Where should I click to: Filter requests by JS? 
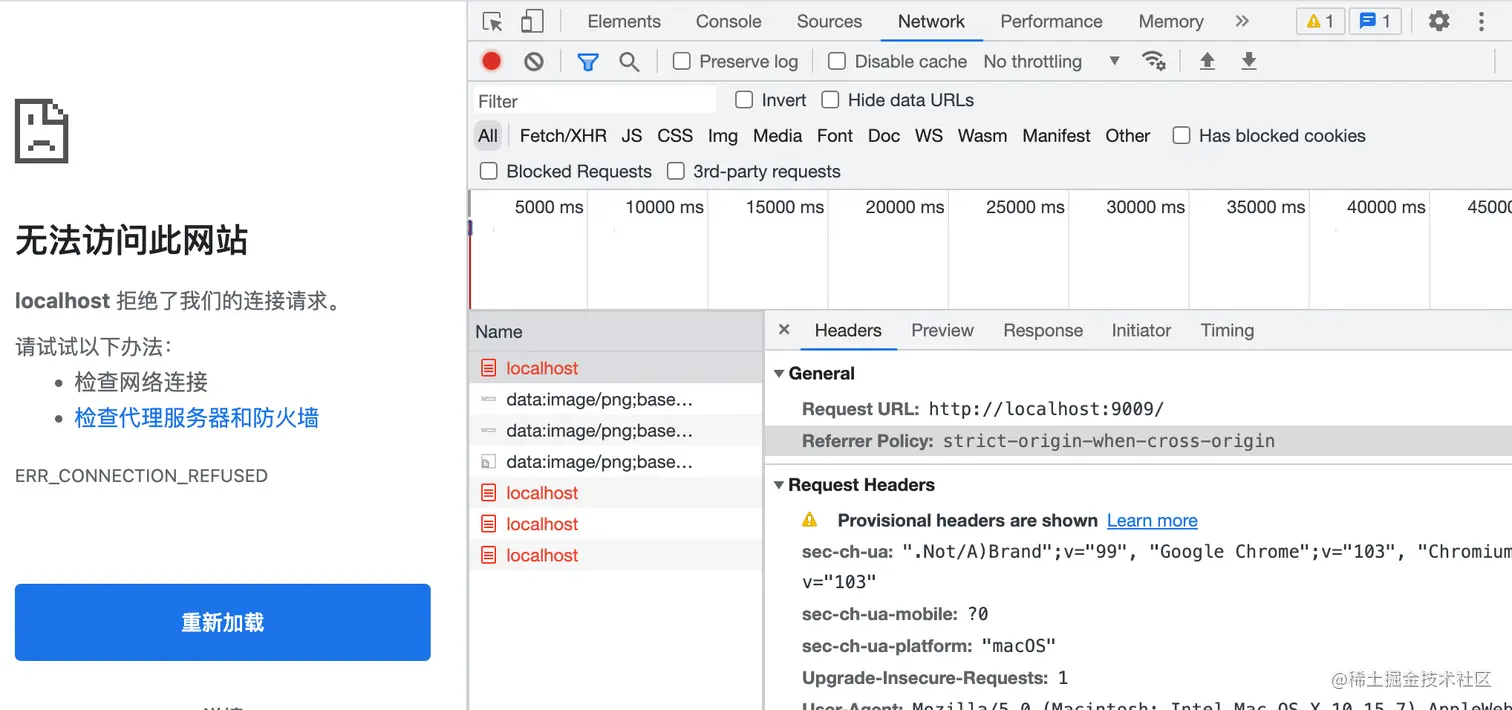coord(632,135)
